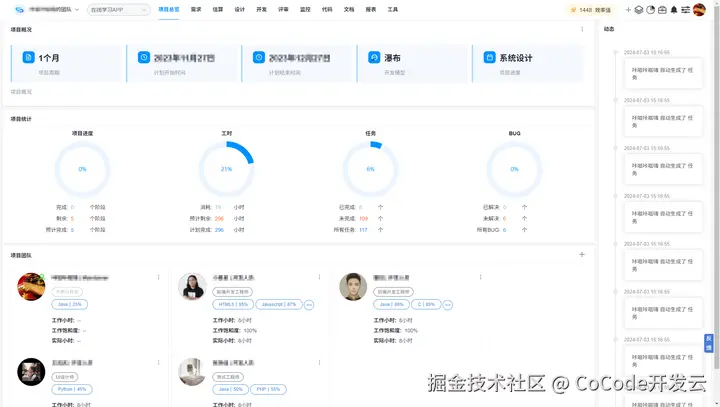Screen dimensions: 720x407
Task: Click the planned end date card
Action: (x=299, y=63)
